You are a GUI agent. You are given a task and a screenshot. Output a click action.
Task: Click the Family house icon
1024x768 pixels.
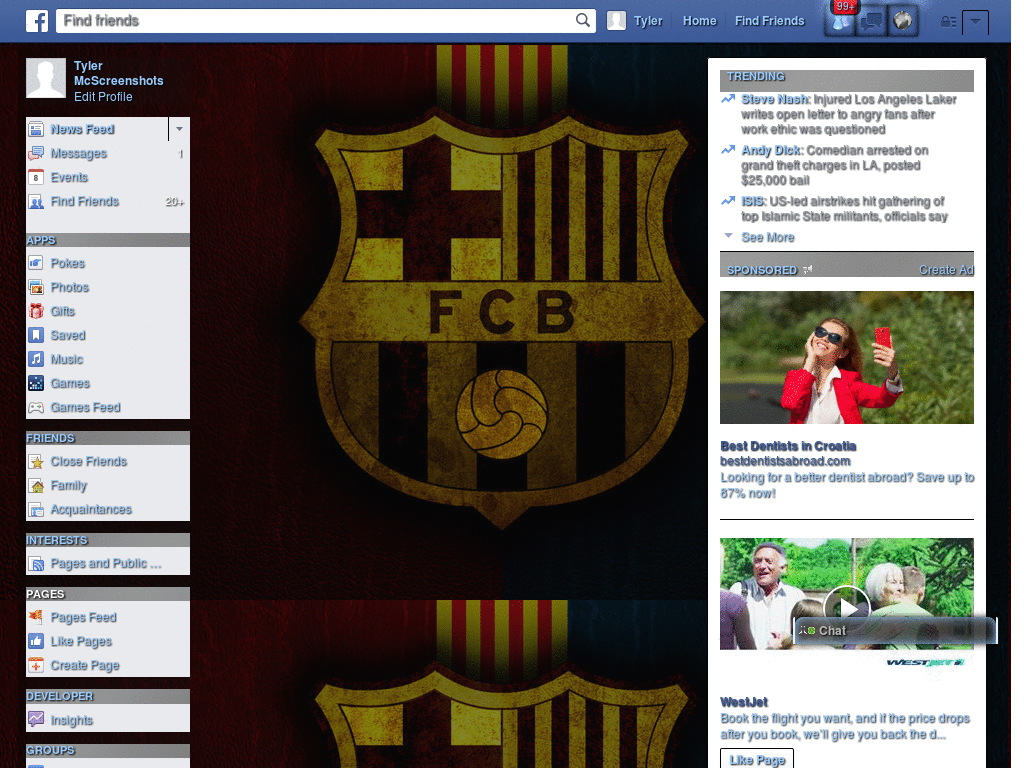coord(36,486)
